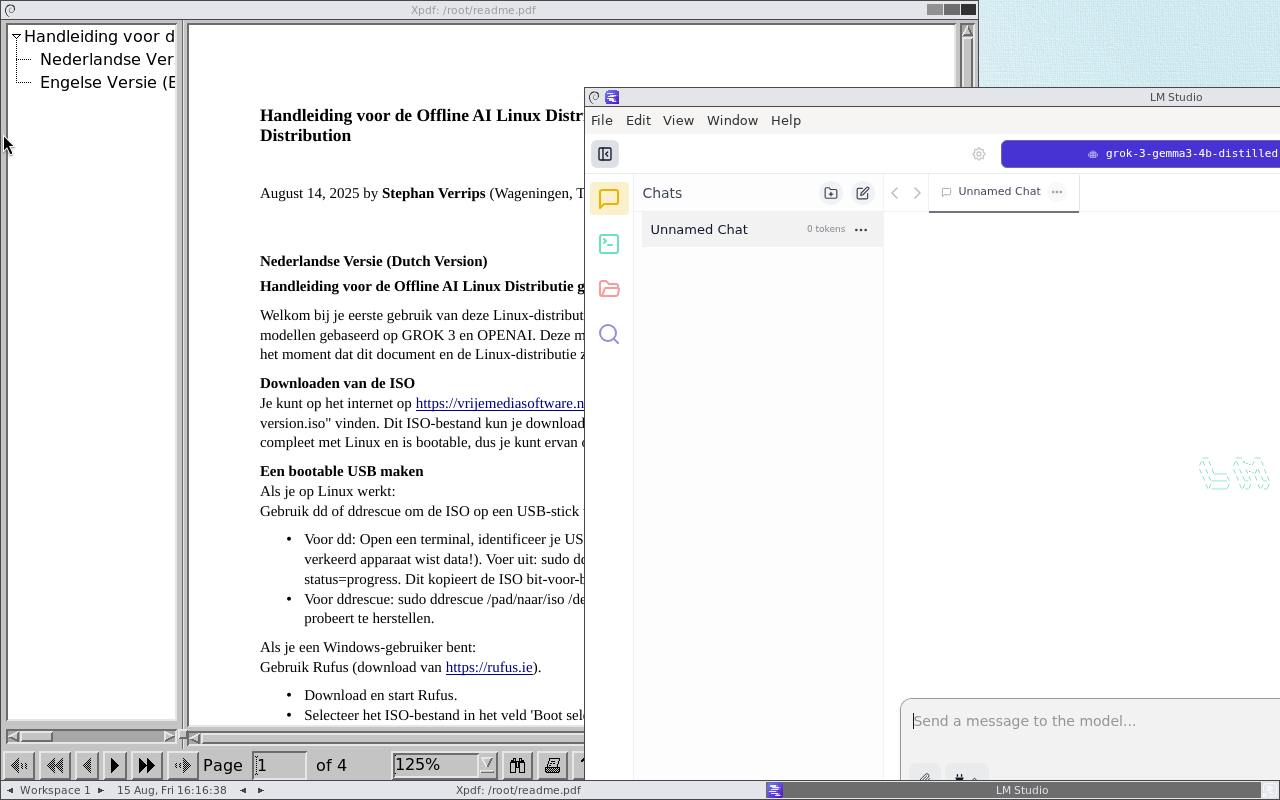Screen dimensions: 1280x800
Task: Collapse the Handleiding voor d tree entry
Action: pos(16,36)
